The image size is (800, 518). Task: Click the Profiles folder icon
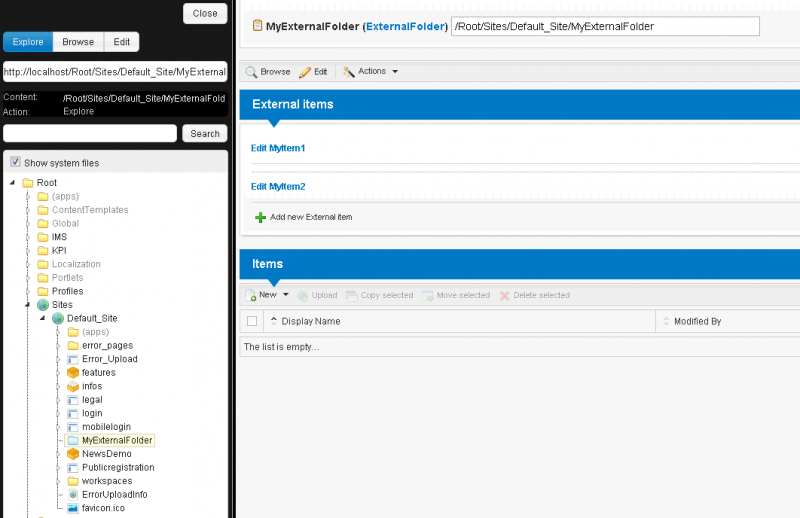43,291
